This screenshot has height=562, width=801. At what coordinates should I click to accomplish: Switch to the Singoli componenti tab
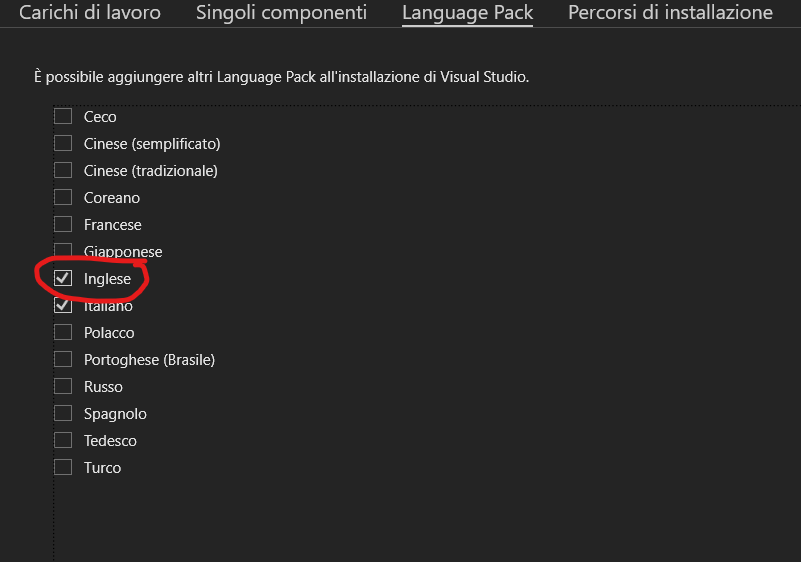point(281,13)
